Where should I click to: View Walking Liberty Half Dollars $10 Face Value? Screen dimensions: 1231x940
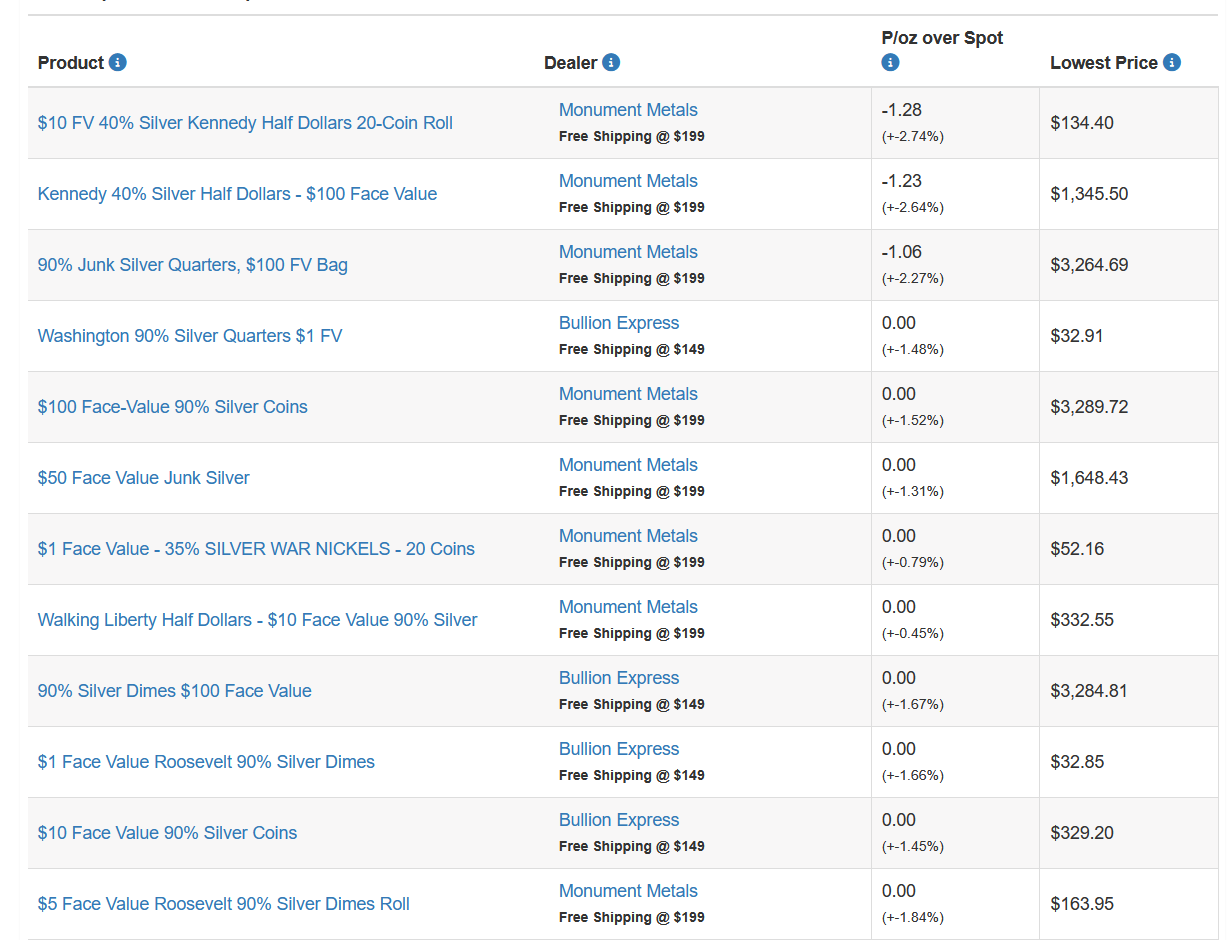(258, 620)
